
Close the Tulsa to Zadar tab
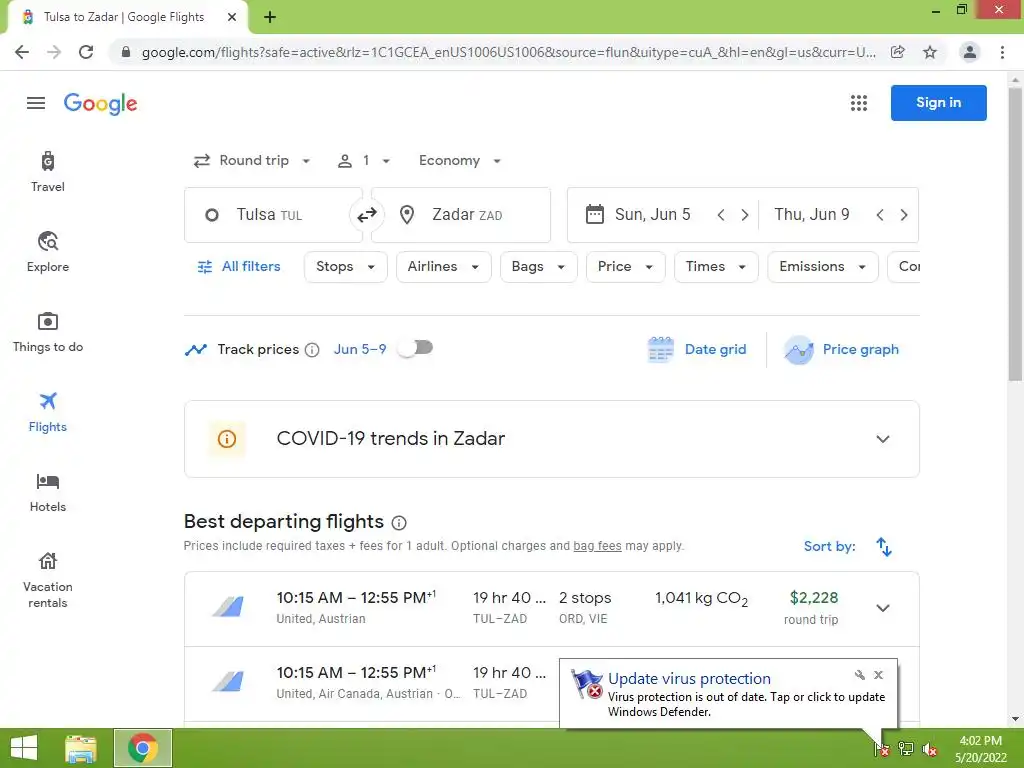232,17
